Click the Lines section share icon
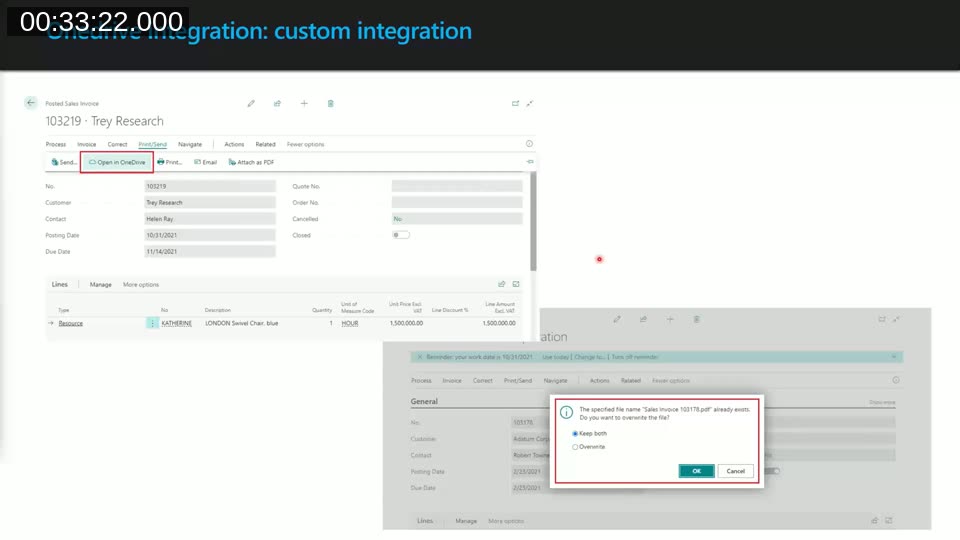 point(501,284)
